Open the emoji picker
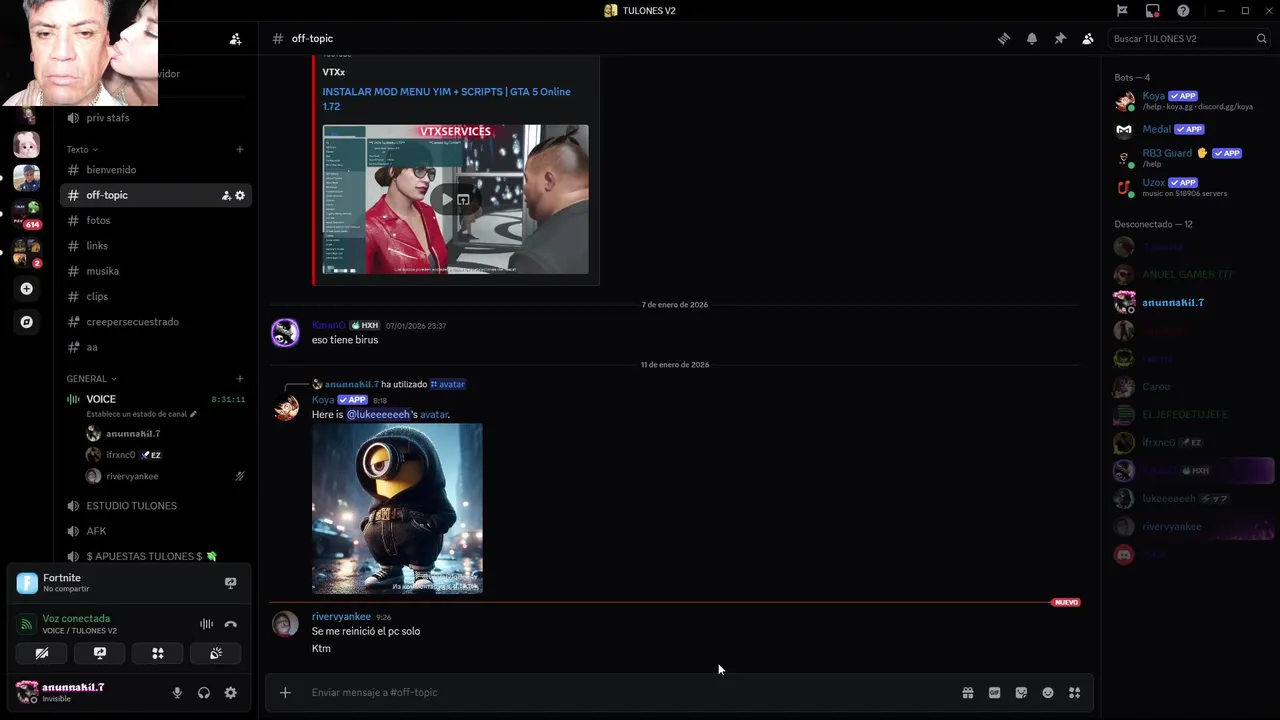Screen dimensions: 1280x720 click(1048, 693)
